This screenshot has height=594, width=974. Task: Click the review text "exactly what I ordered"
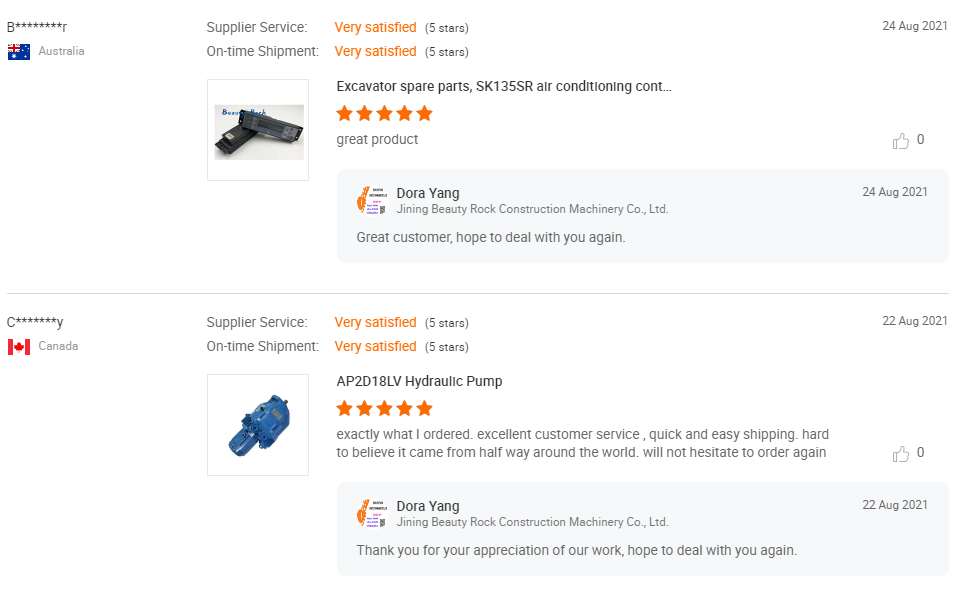(404, 434)
